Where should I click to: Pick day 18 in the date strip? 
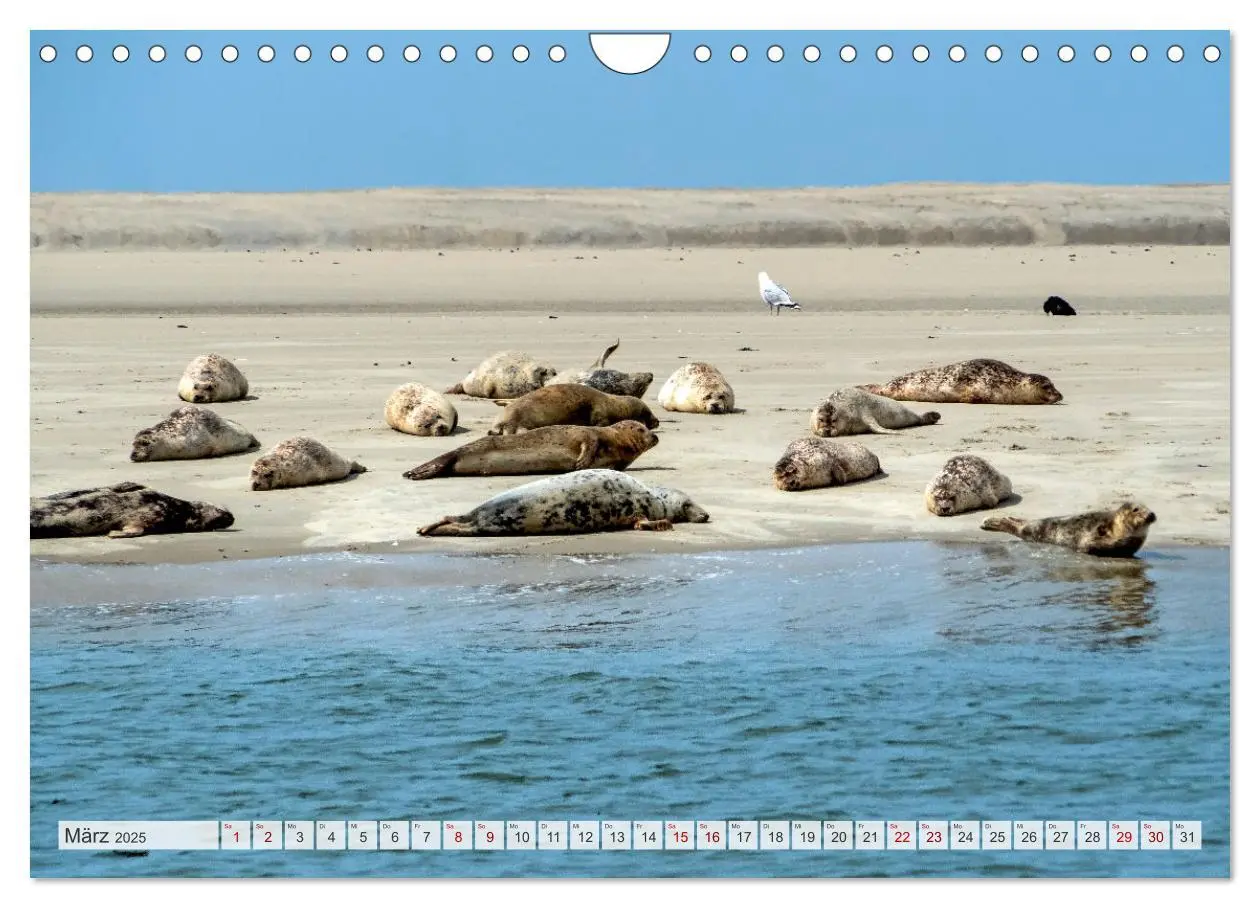(775, 836)
